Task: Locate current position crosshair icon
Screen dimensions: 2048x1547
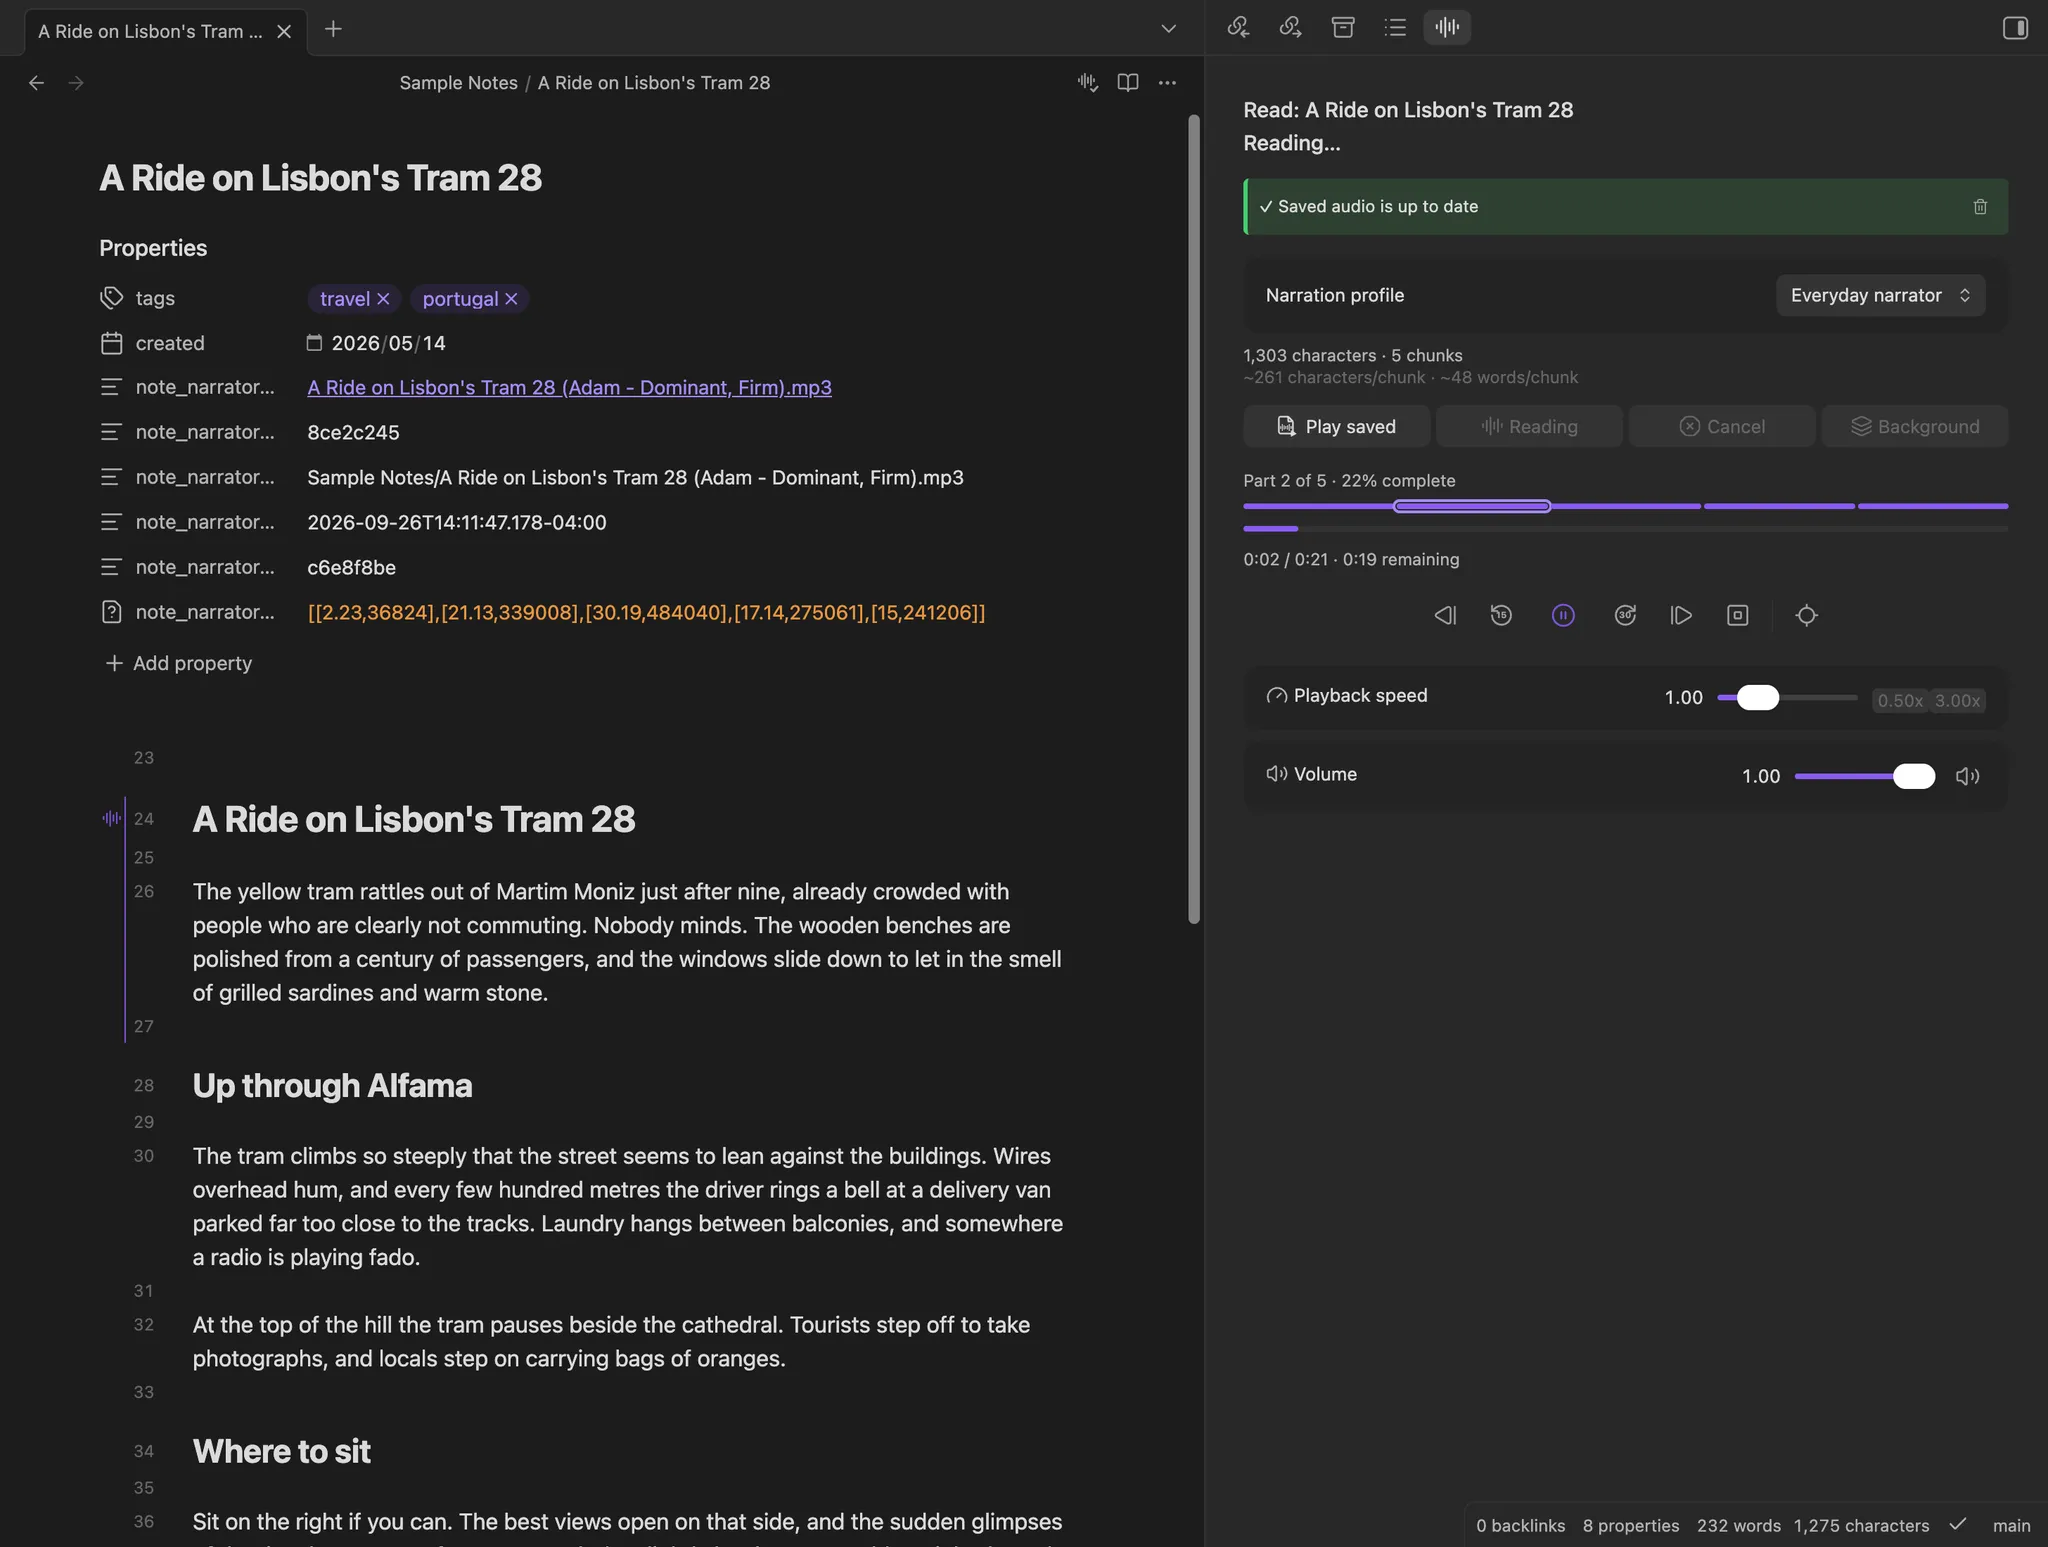Action: coord(1806,616)
